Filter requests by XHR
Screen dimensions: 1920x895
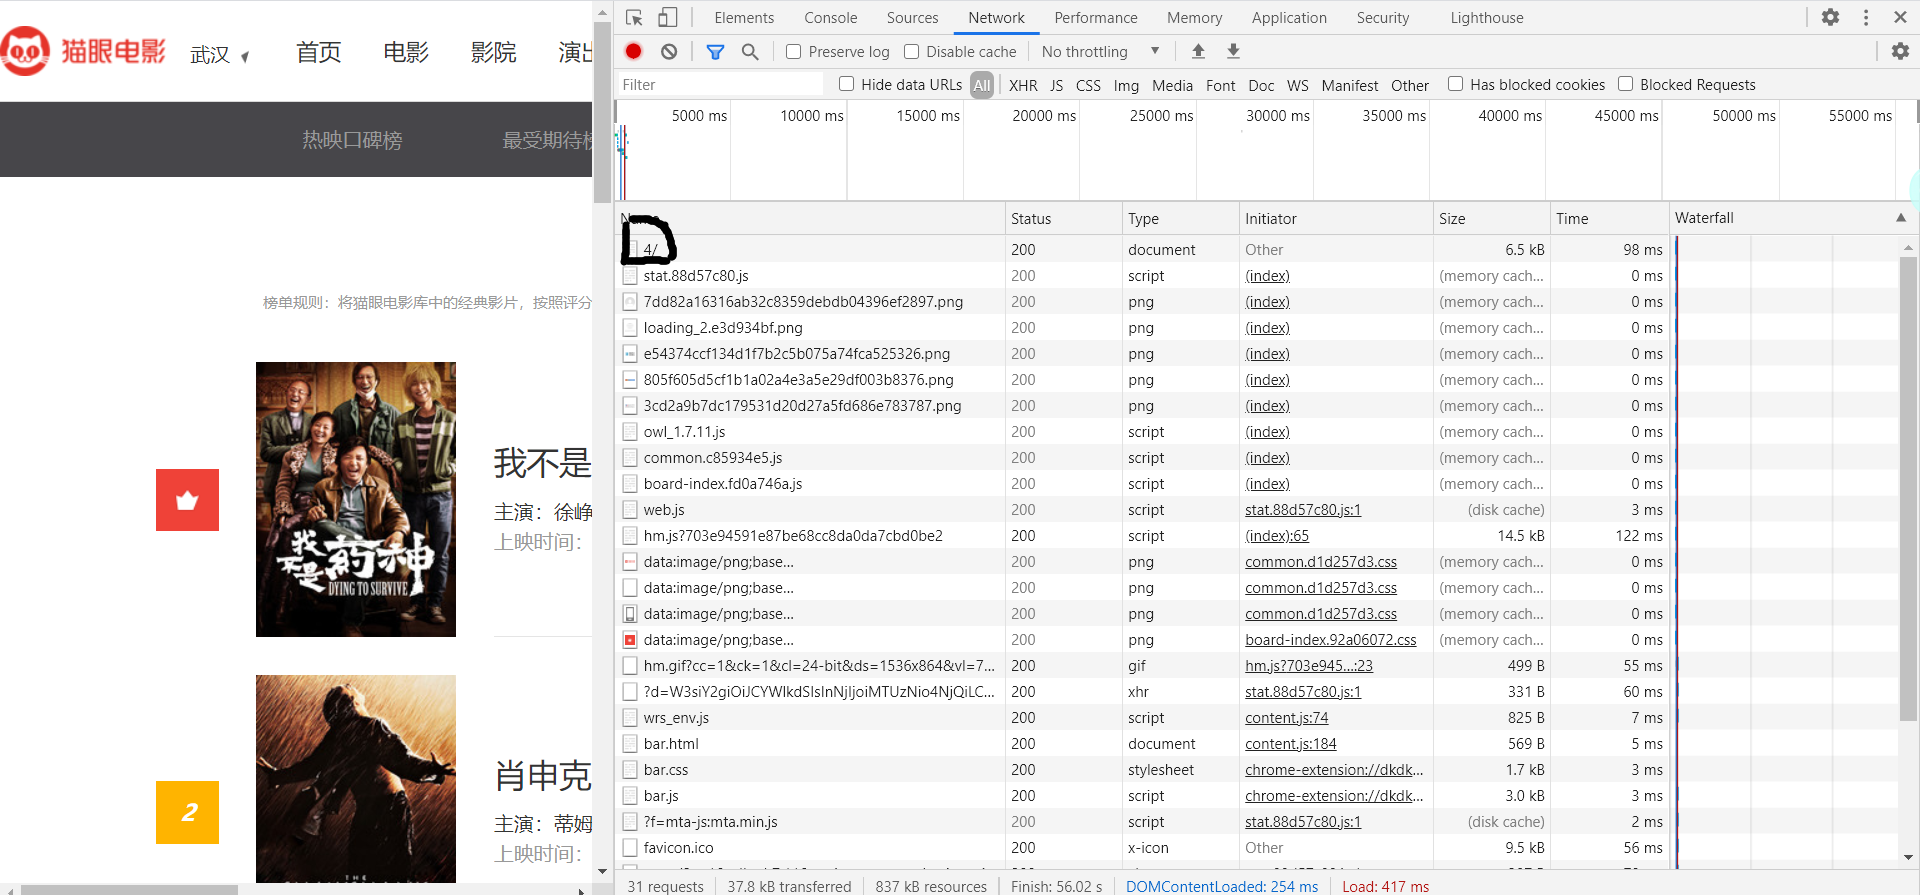click(1023, 85)
